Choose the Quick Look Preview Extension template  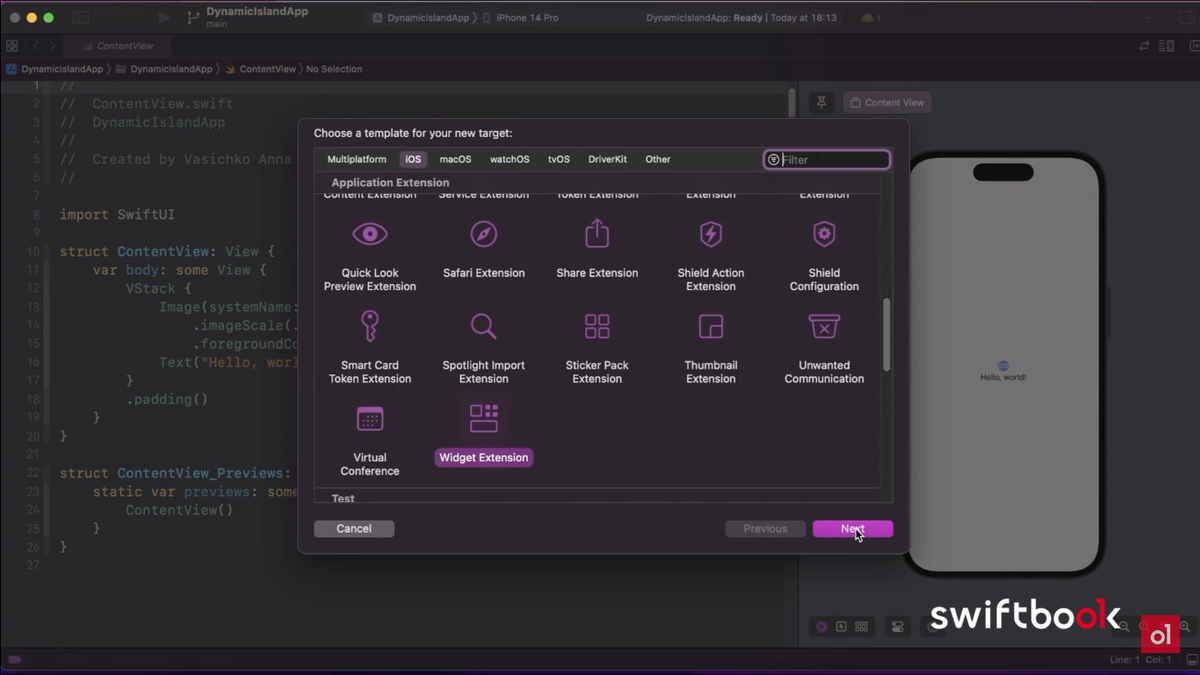pos(370,255)
